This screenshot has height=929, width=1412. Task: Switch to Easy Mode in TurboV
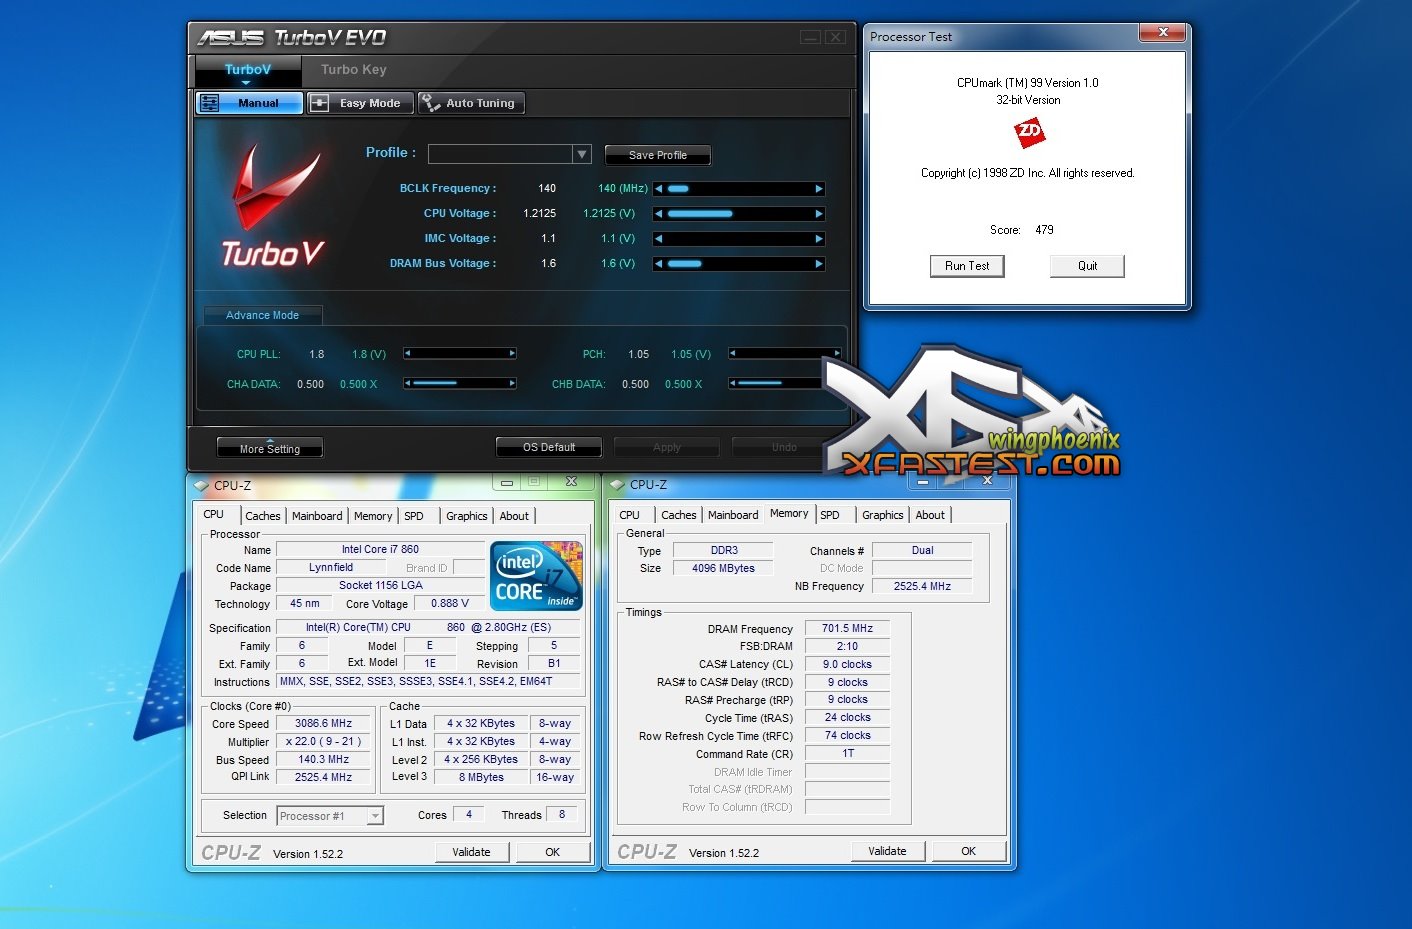click(x=359, y=103)
